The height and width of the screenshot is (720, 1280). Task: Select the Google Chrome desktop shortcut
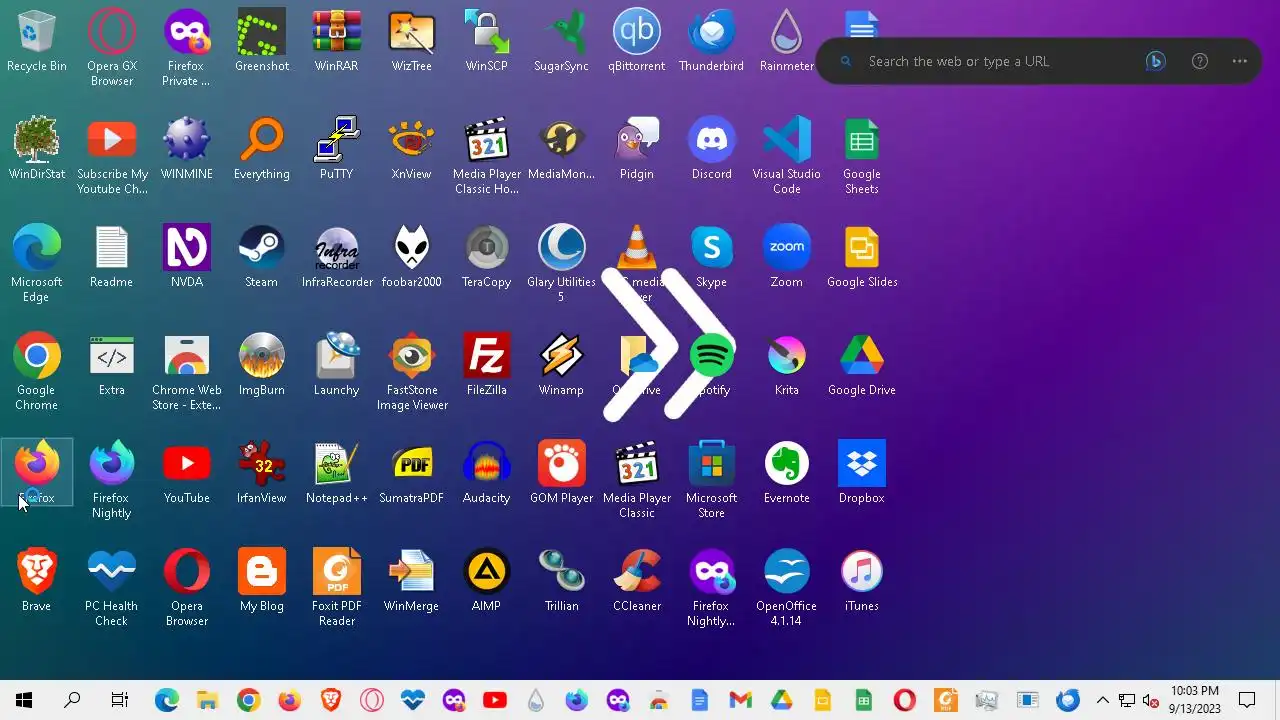coord(36,372)
